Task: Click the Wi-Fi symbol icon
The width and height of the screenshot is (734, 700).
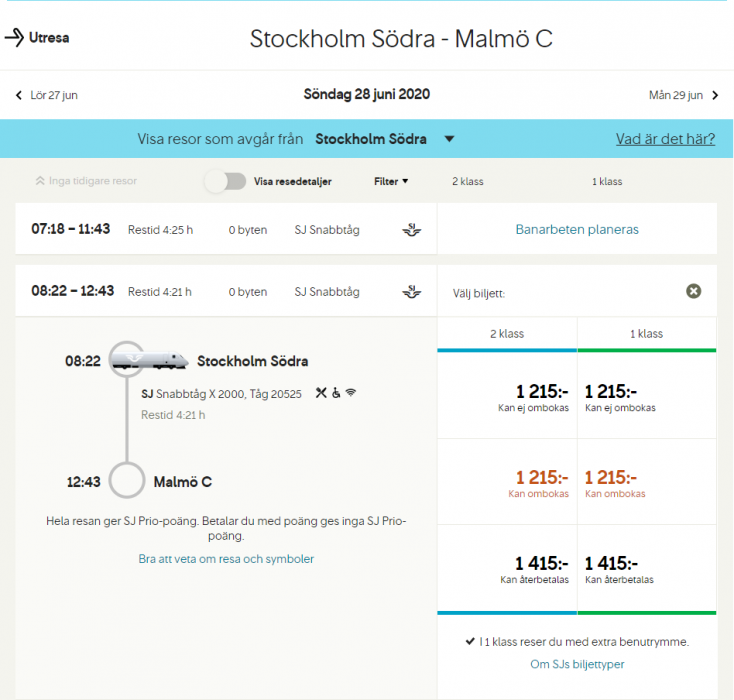Action: point(351,393)
